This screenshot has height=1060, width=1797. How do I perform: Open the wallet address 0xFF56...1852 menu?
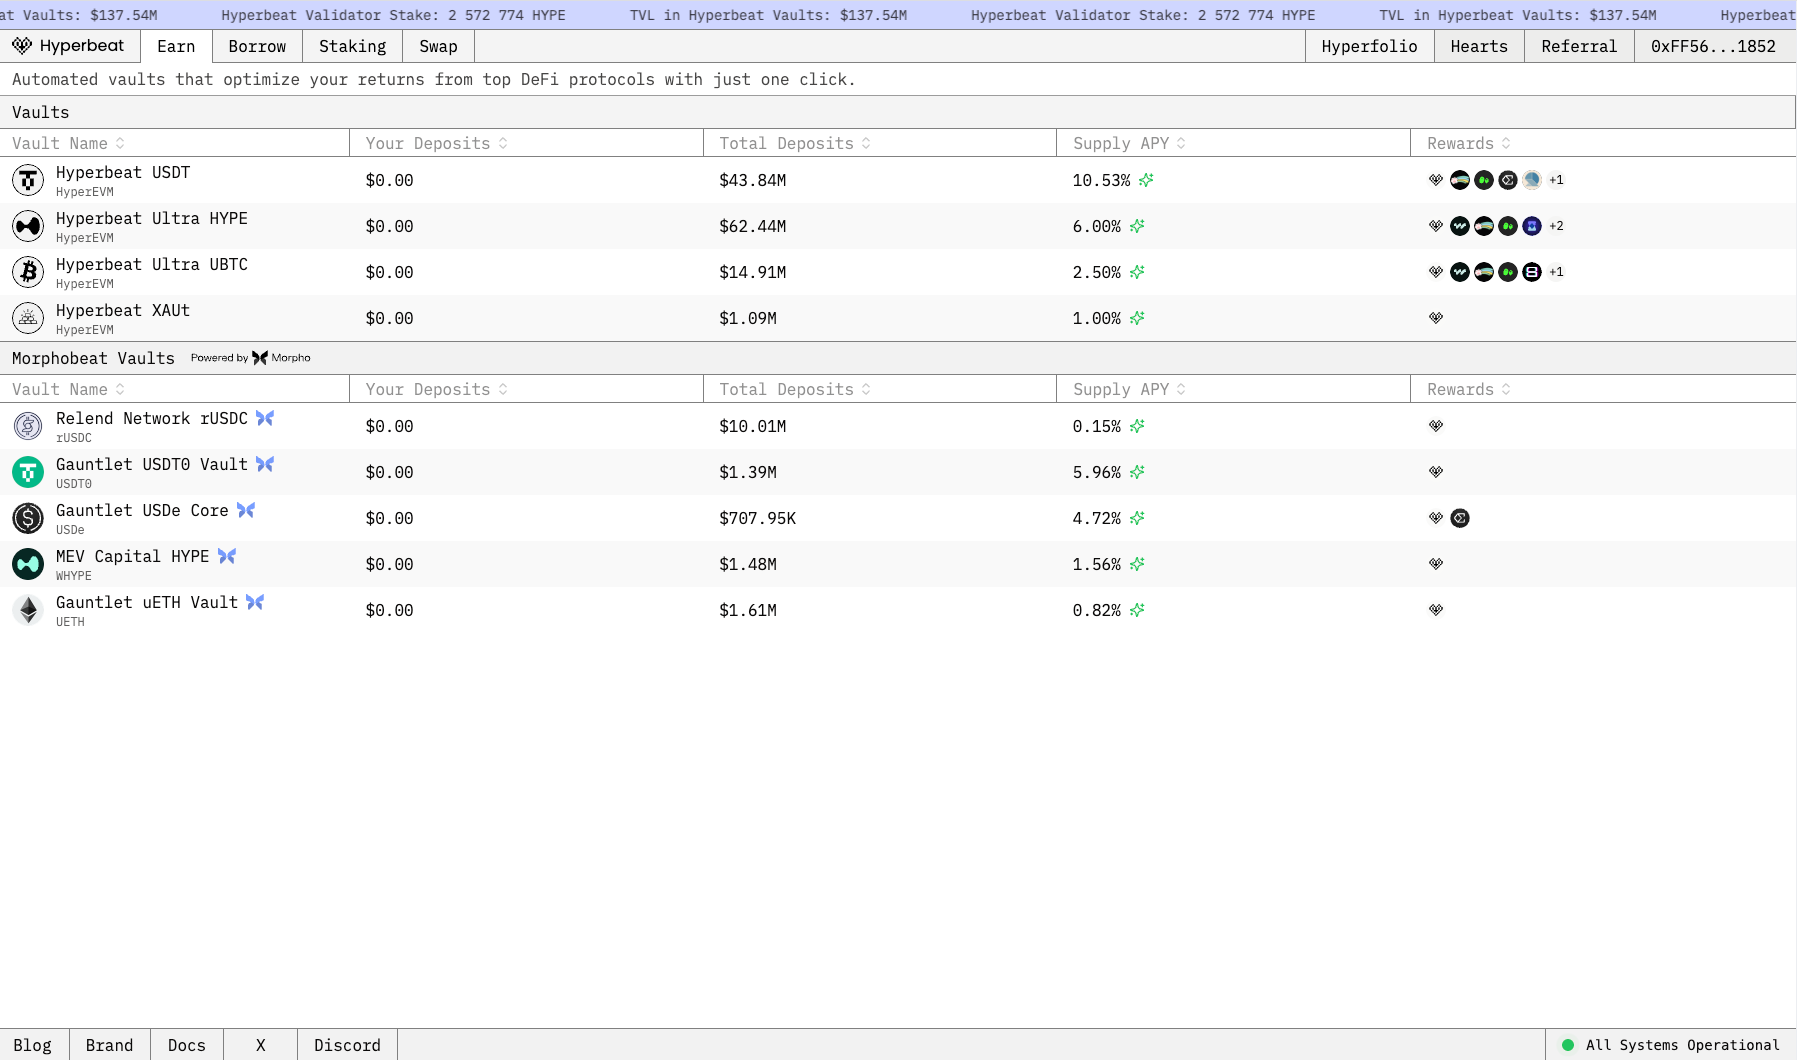tap(1713, 46)
